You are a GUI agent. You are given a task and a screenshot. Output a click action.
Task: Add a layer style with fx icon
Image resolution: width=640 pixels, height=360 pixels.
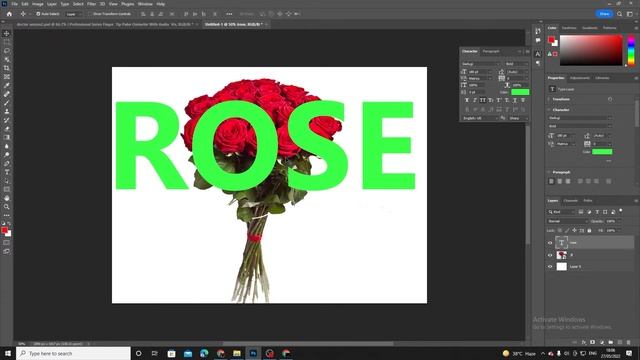[584, 342]
